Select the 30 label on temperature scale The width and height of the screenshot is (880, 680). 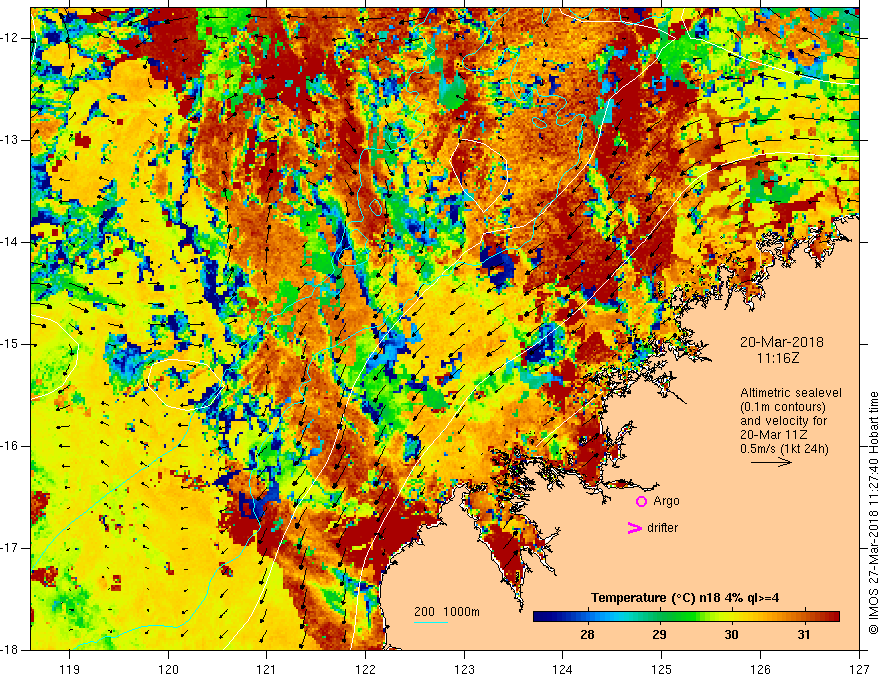(731, 635)
